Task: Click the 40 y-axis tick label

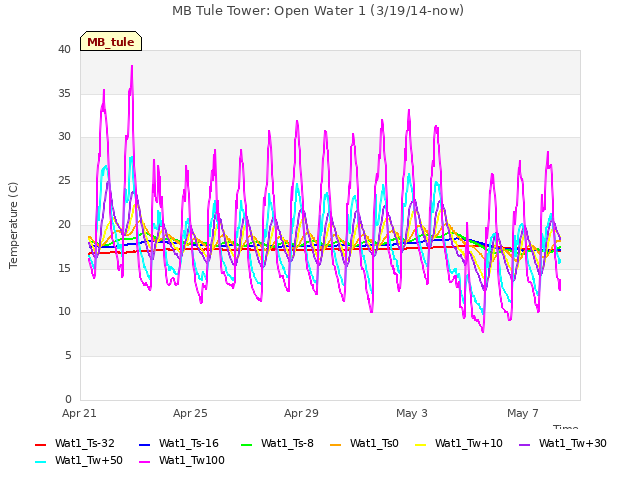Action: pos(64,50)
